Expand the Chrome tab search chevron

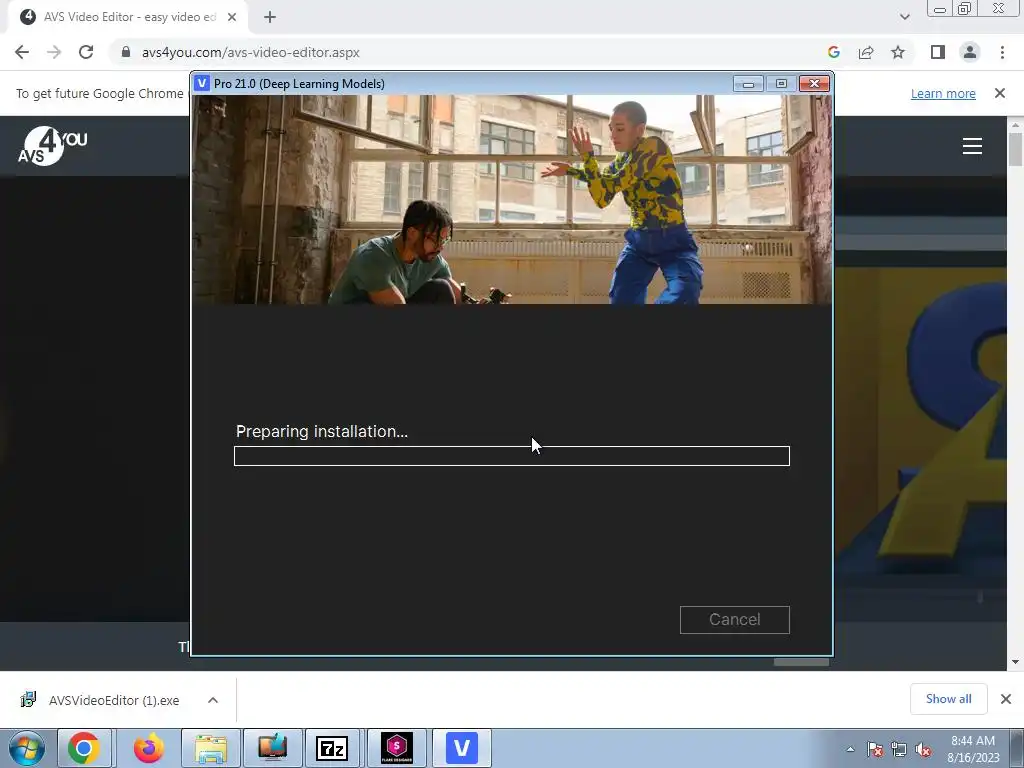click(904, 17)
